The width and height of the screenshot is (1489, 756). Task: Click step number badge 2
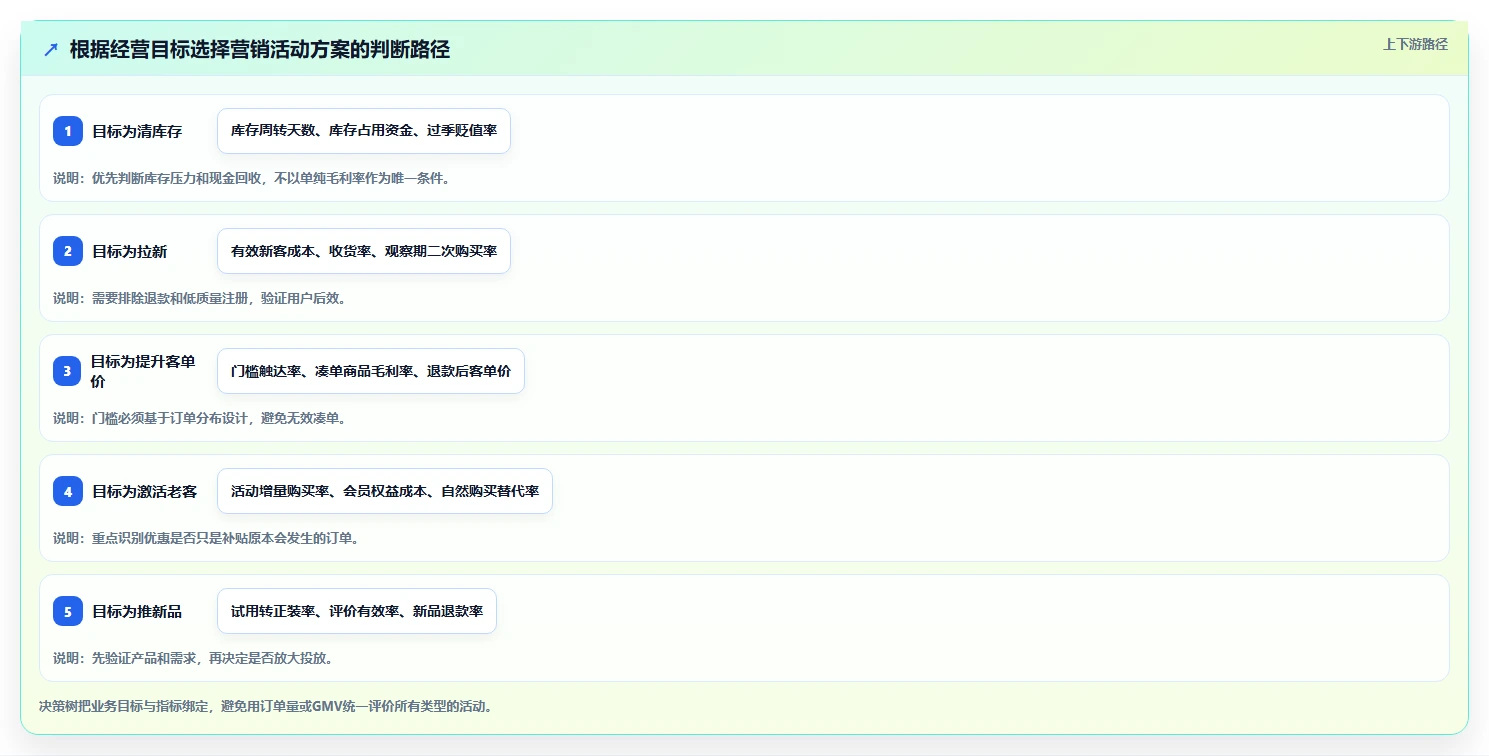point(68,251)
